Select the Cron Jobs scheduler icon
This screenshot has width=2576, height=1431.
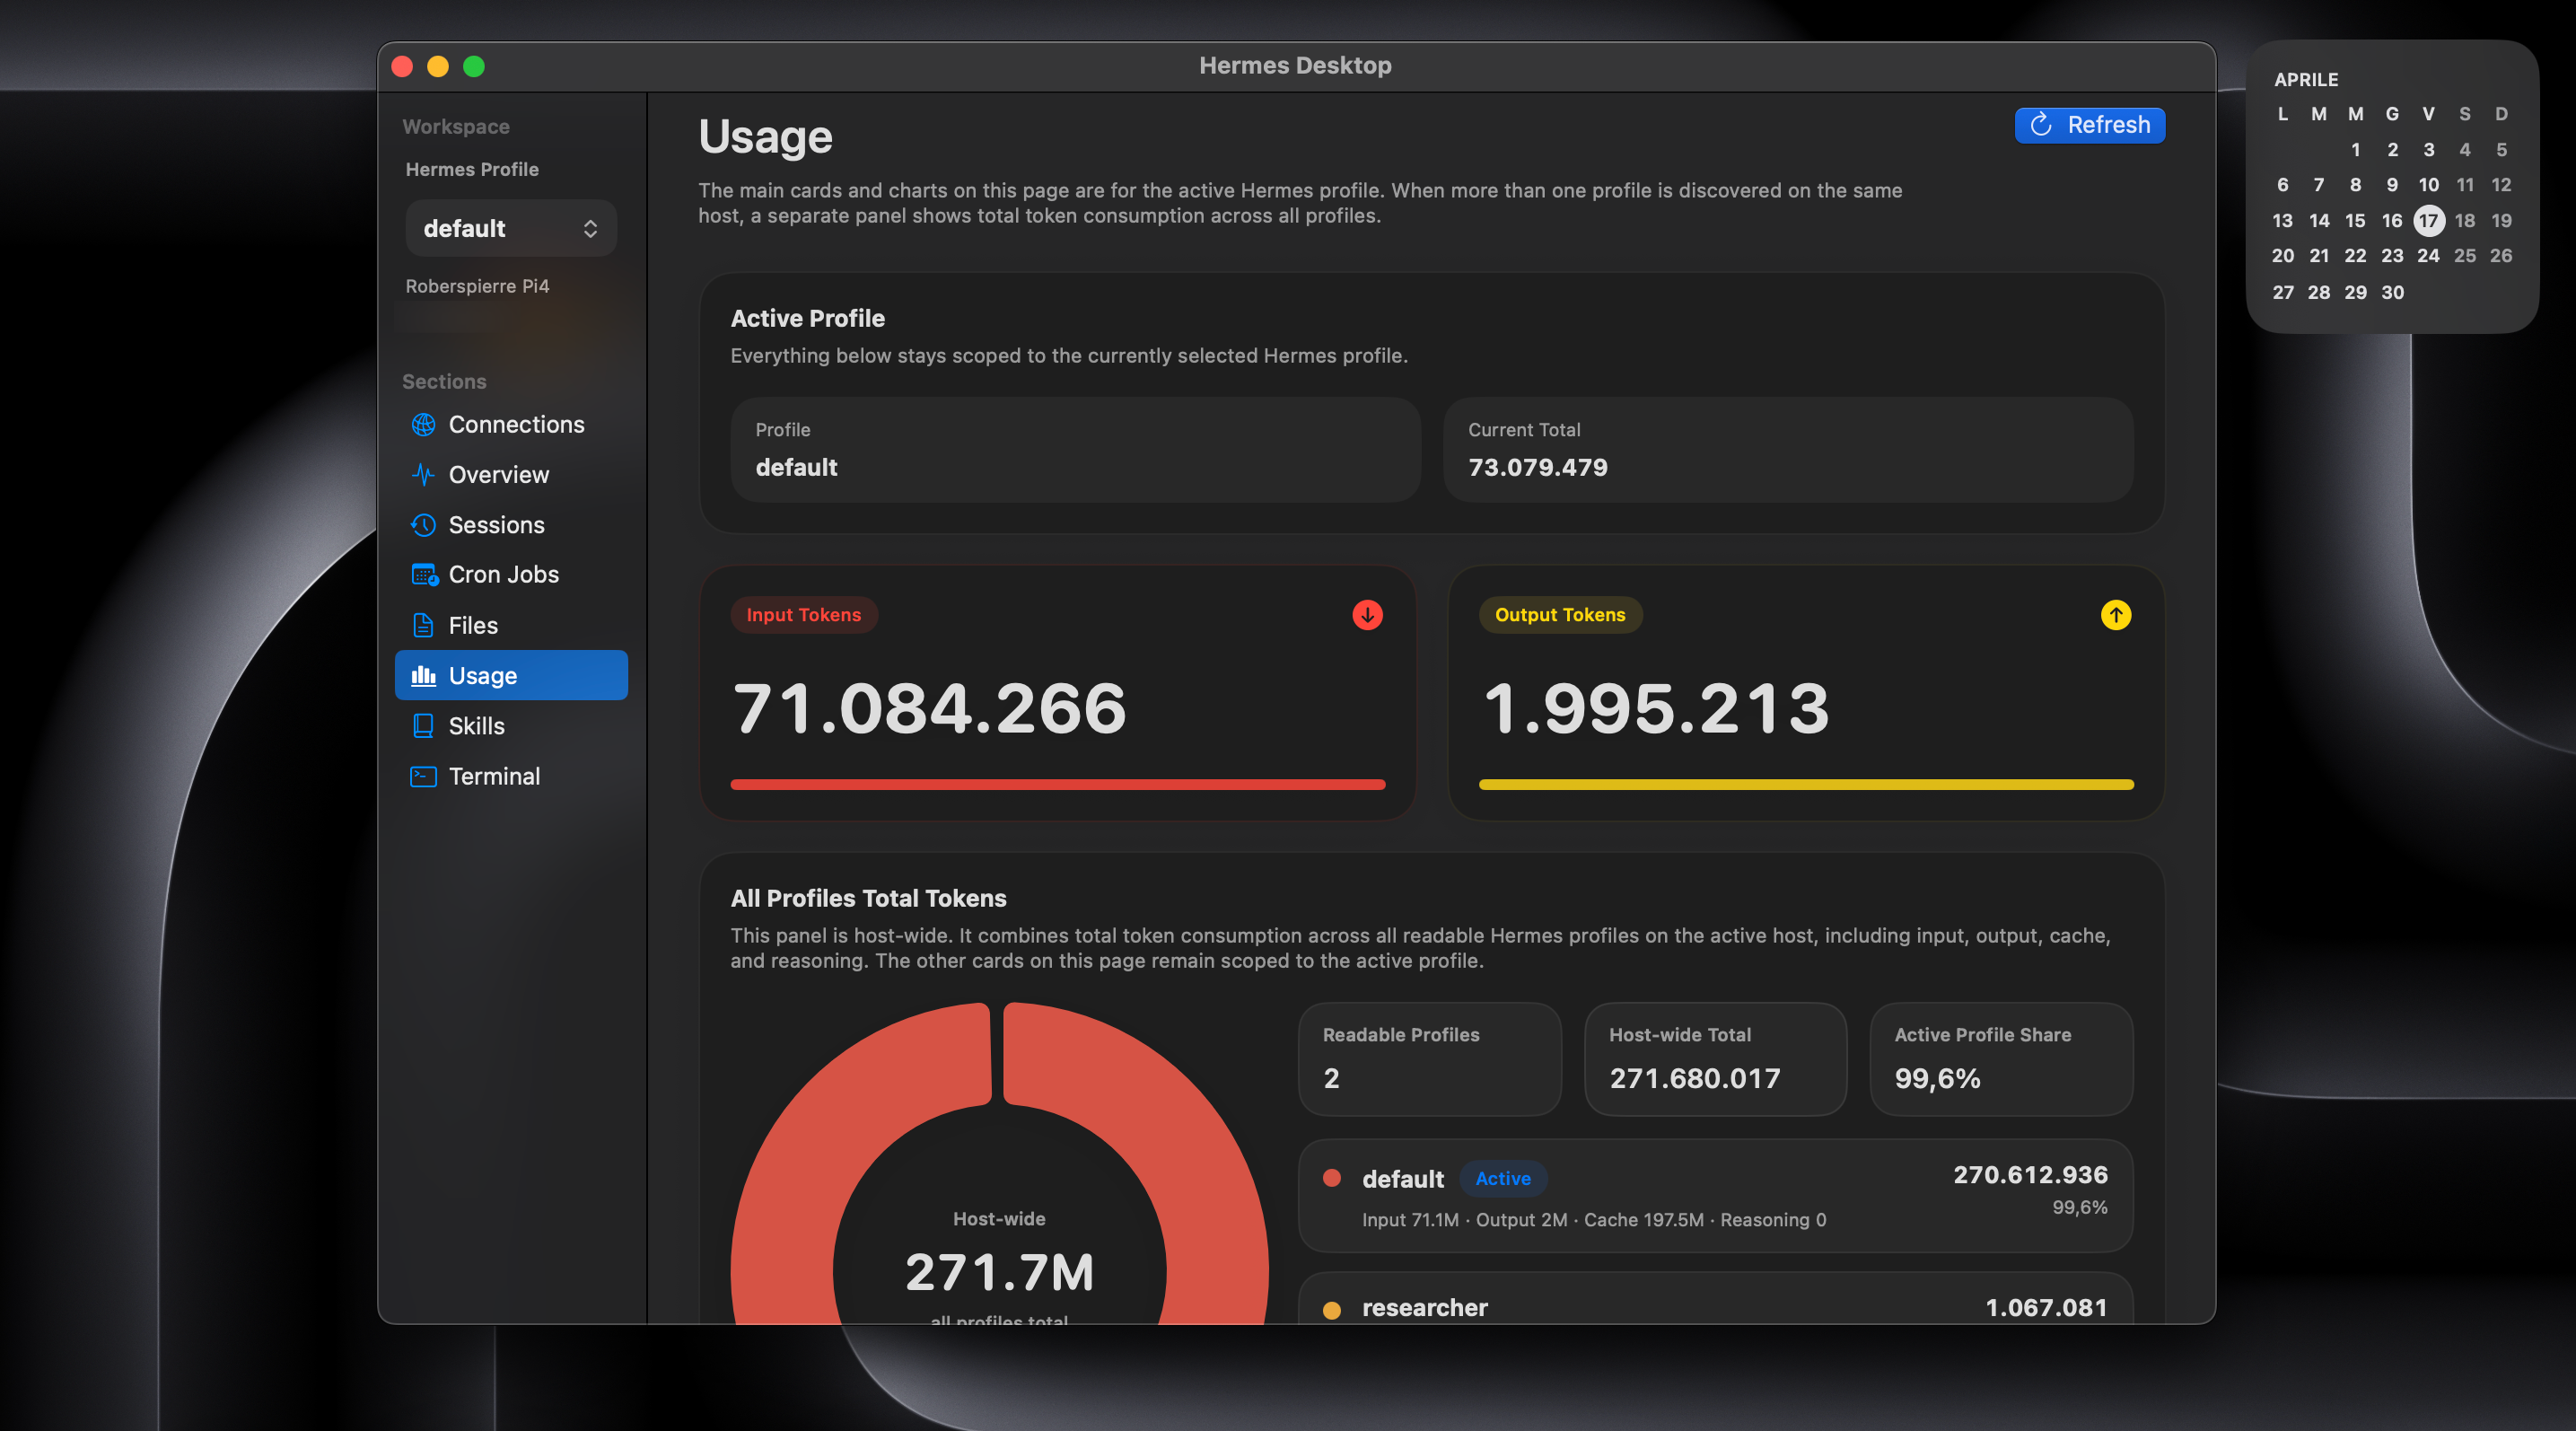(424, 574)
